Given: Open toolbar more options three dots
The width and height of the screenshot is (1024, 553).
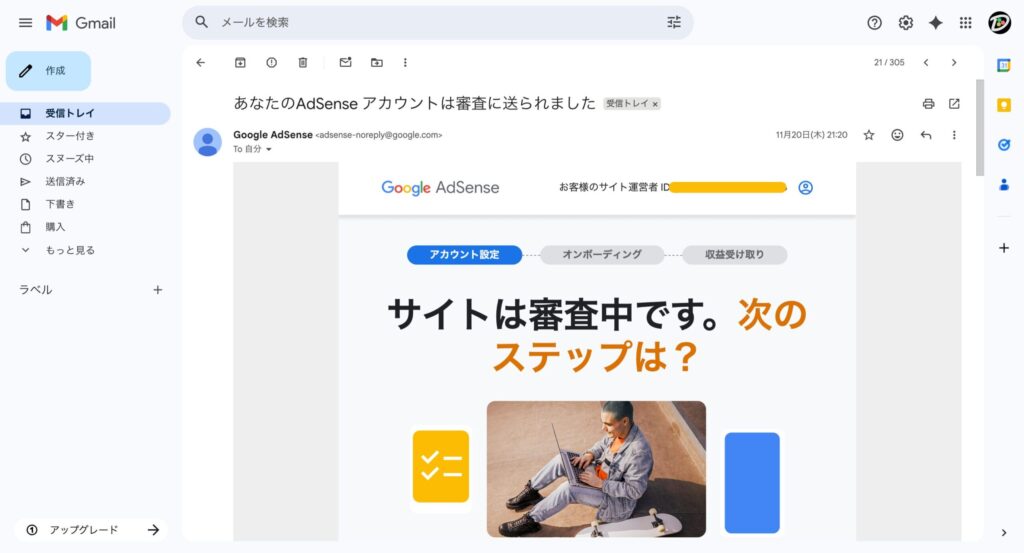Looking at the screenshot, I should tap(406, 63).
